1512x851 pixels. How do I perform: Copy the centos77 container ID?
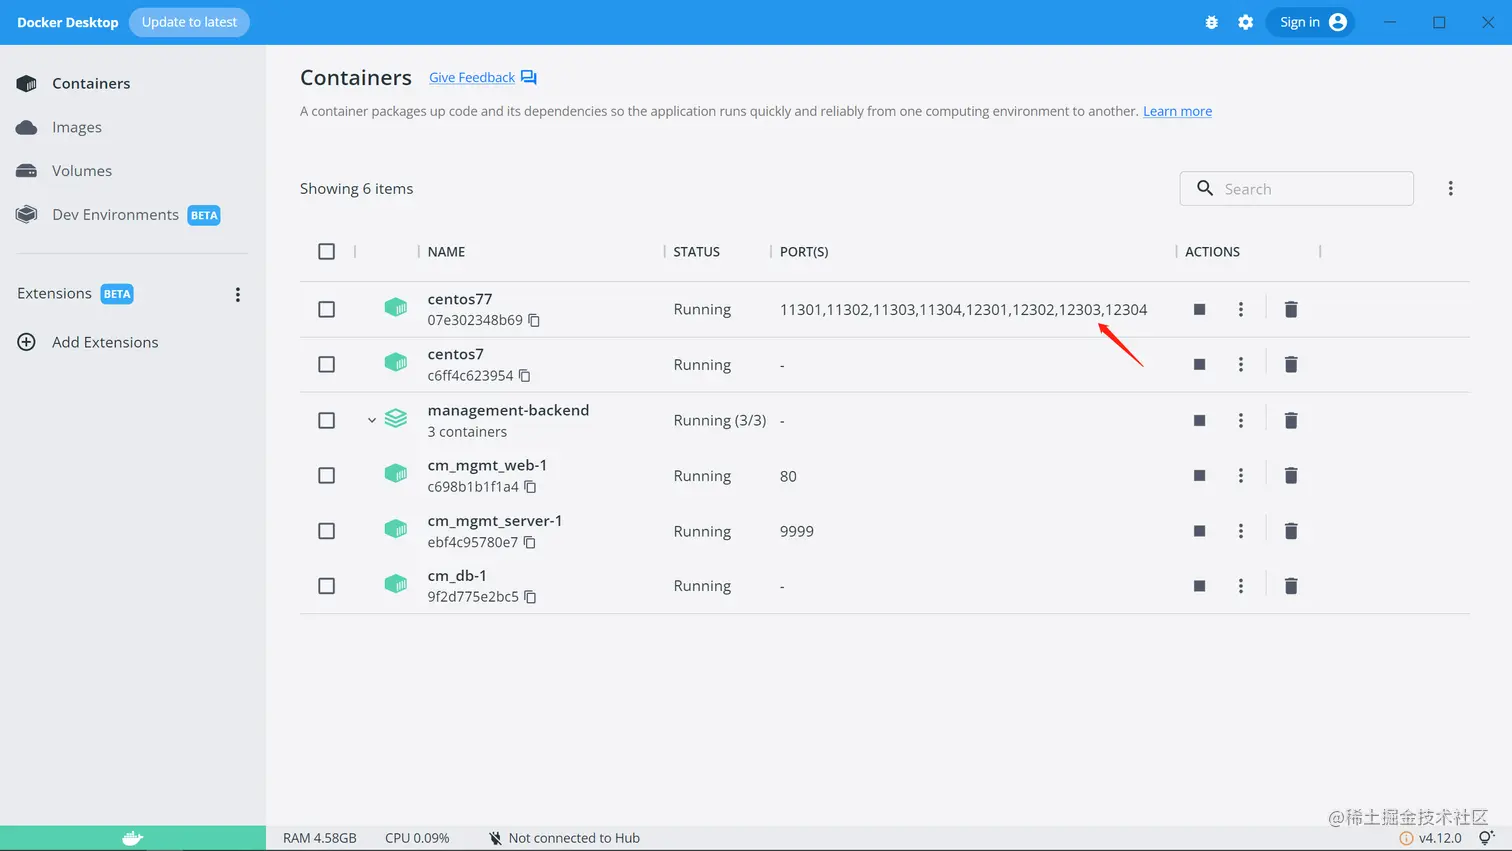(534, 320)
